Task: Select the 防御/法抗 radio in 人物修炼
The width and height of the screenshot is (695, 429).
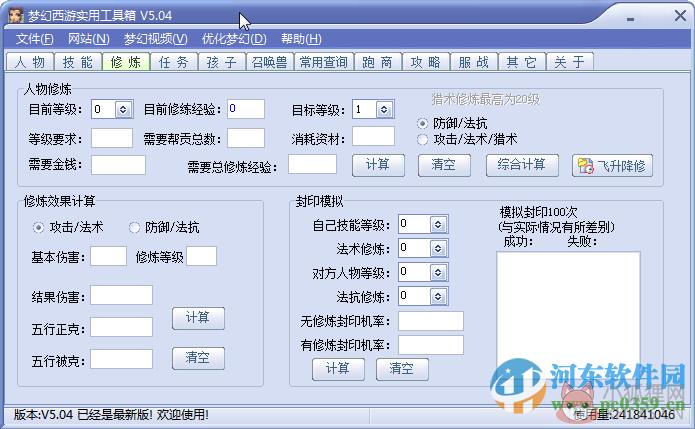Action: [x=422, y=123]
